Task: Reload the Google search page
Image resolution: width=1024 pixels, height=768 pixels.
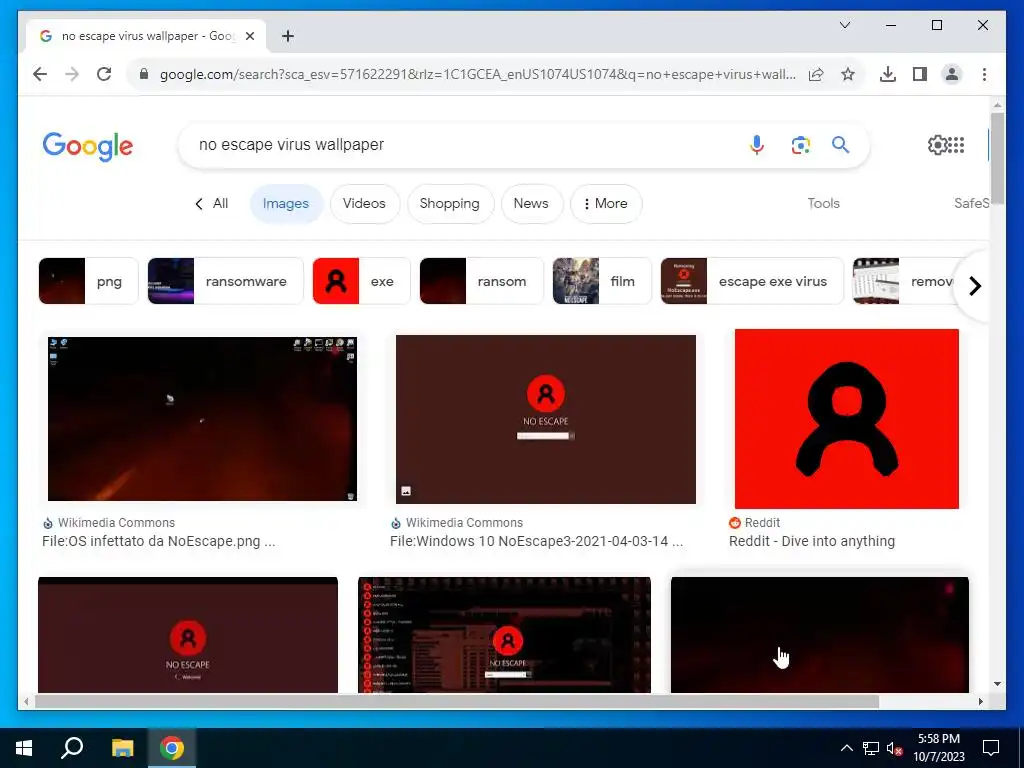Action: 104,74
